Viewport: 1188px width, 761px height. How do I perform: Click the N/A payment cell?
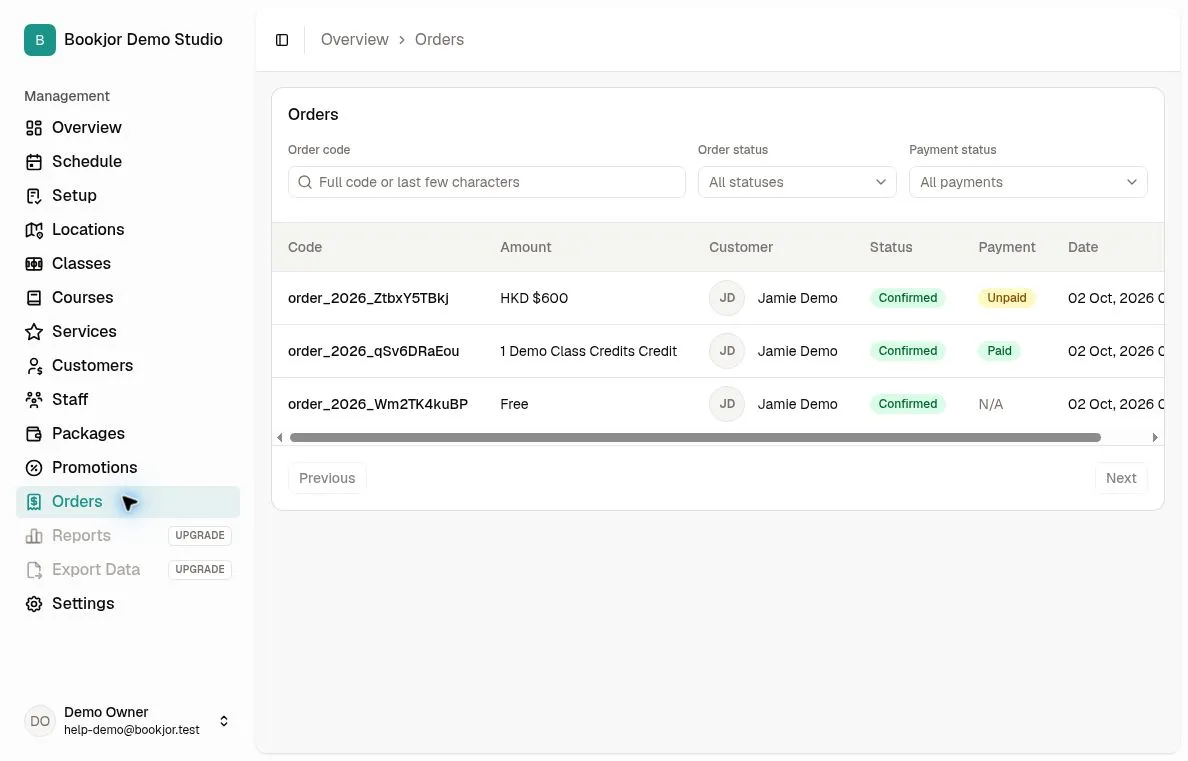pyautogui.click(x=990, y=404)
